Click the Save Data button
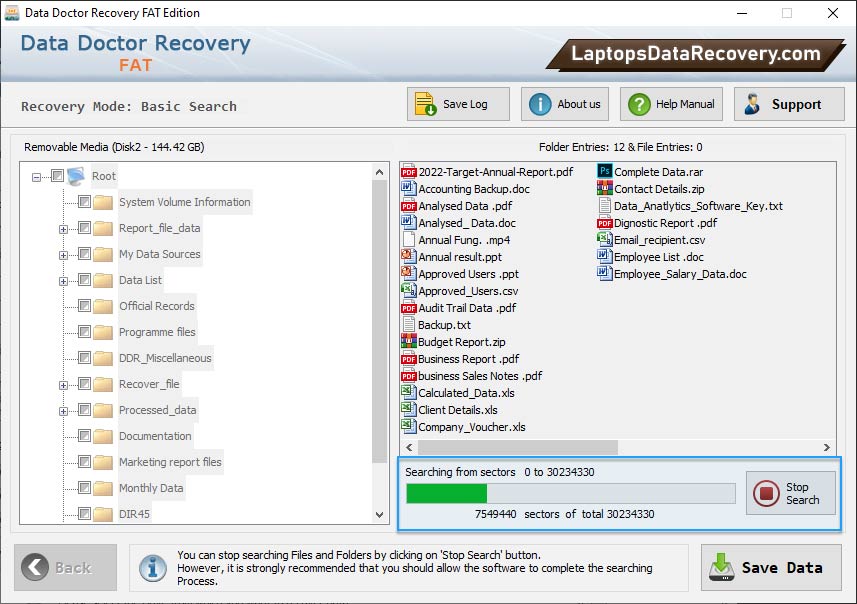 pyautogui.click(x=771, y=567)
